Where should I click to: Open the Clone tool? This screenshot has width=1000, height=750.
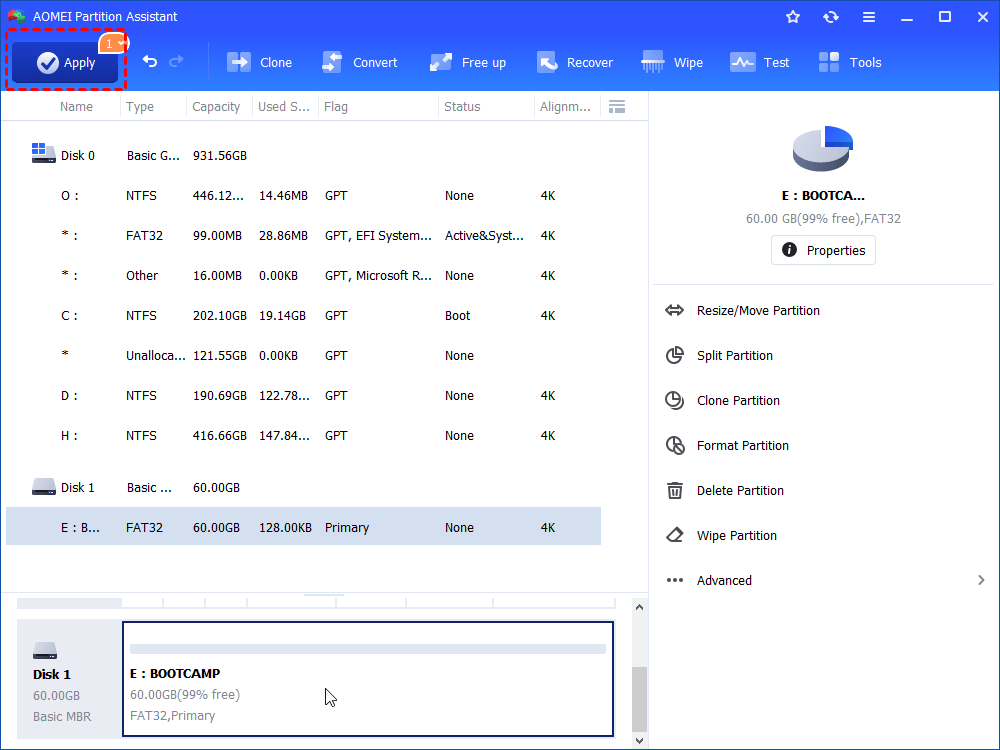coord(260,62)
